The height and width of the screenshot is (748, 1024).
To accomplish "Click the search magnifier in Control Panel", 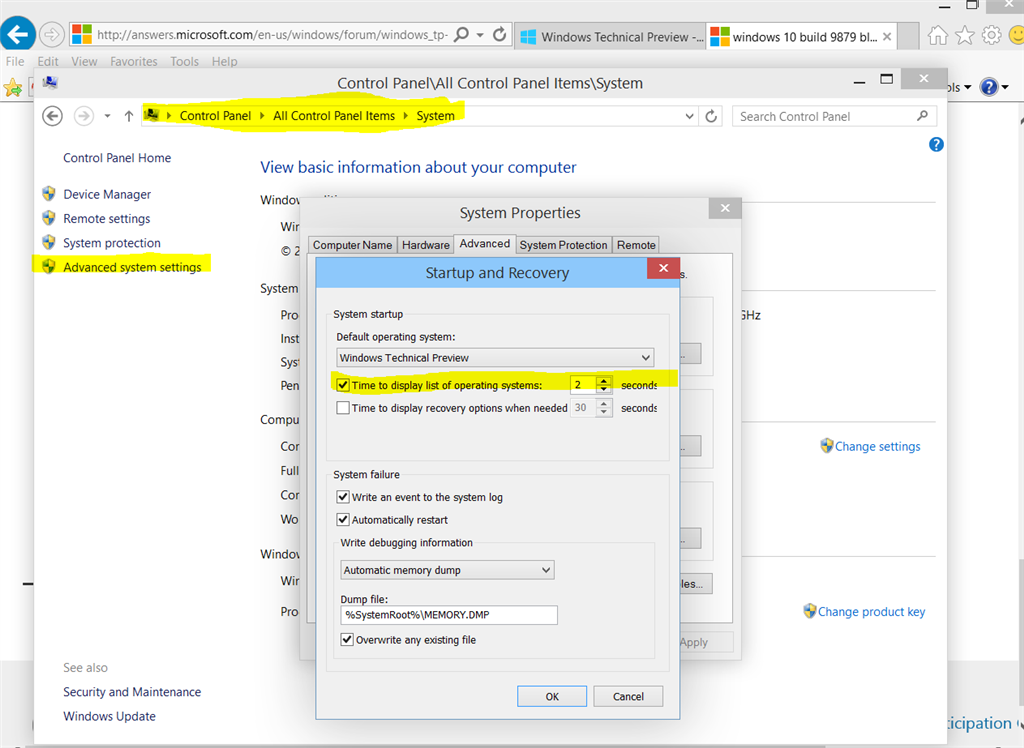I will click(922, 116).
